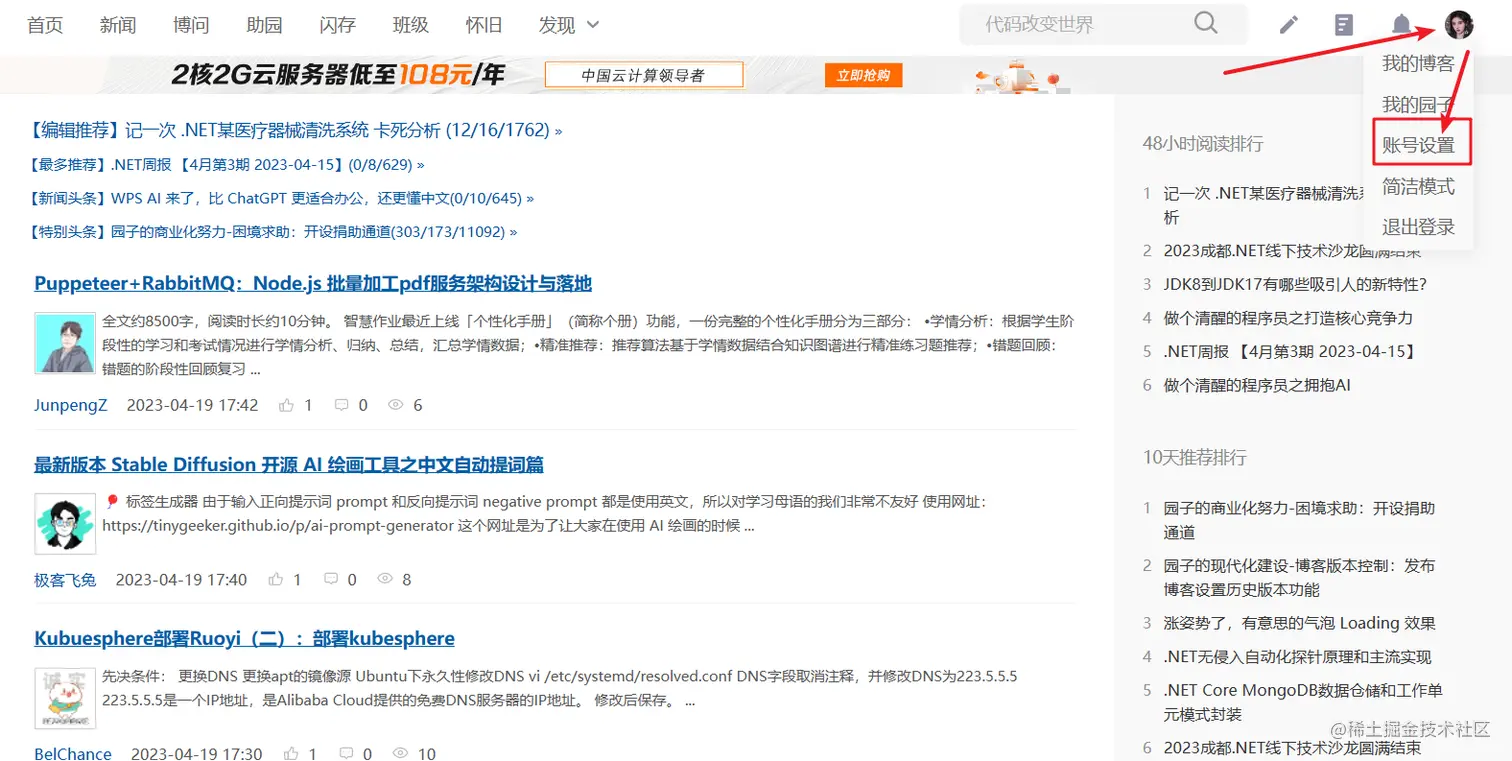Open the Puppeteer+RabbitMQ article link
Viewport: 1512px width, 761px height.
click(313, 283)
